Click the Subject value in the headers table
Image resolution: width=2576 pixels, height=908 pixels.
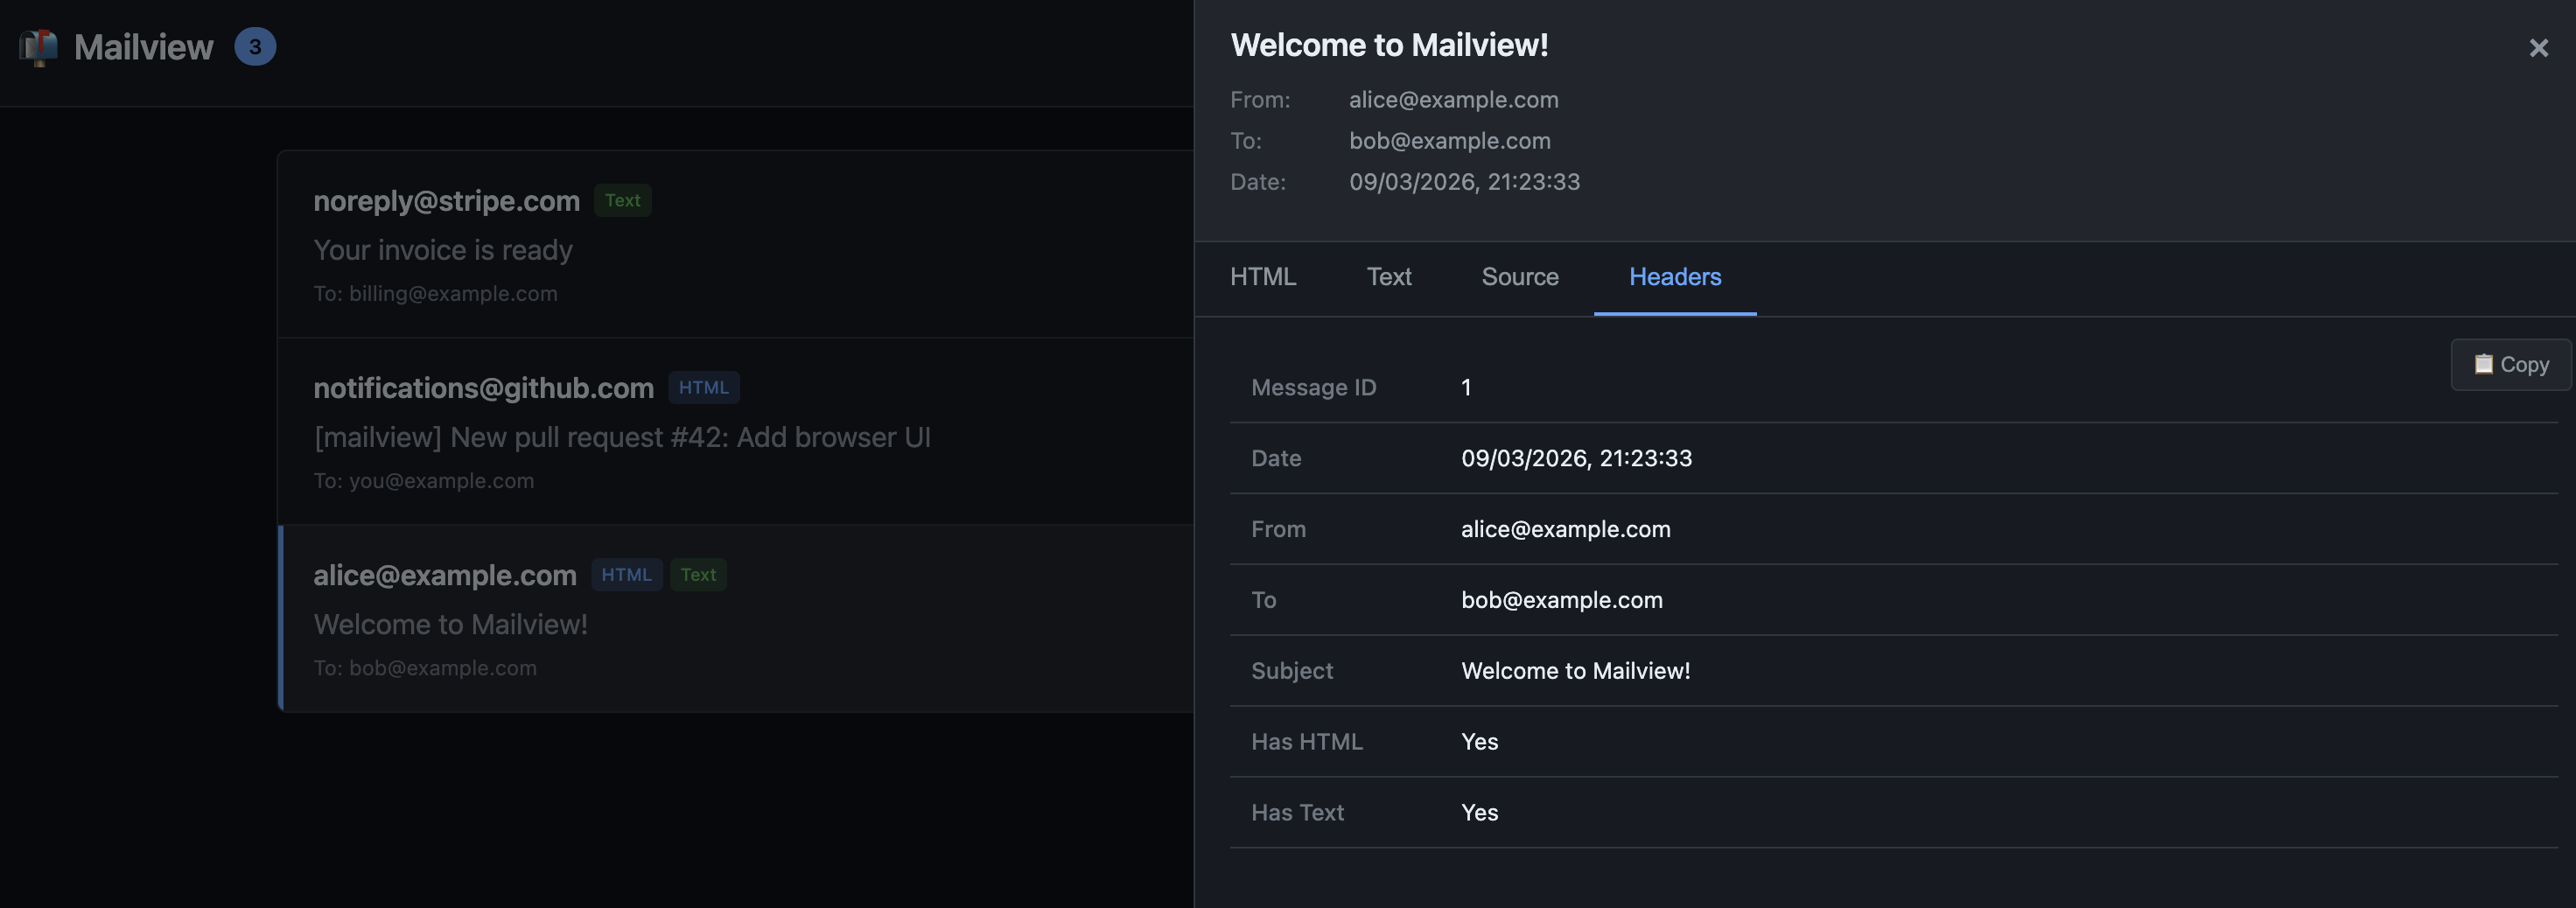click(x=1576, y=671)
